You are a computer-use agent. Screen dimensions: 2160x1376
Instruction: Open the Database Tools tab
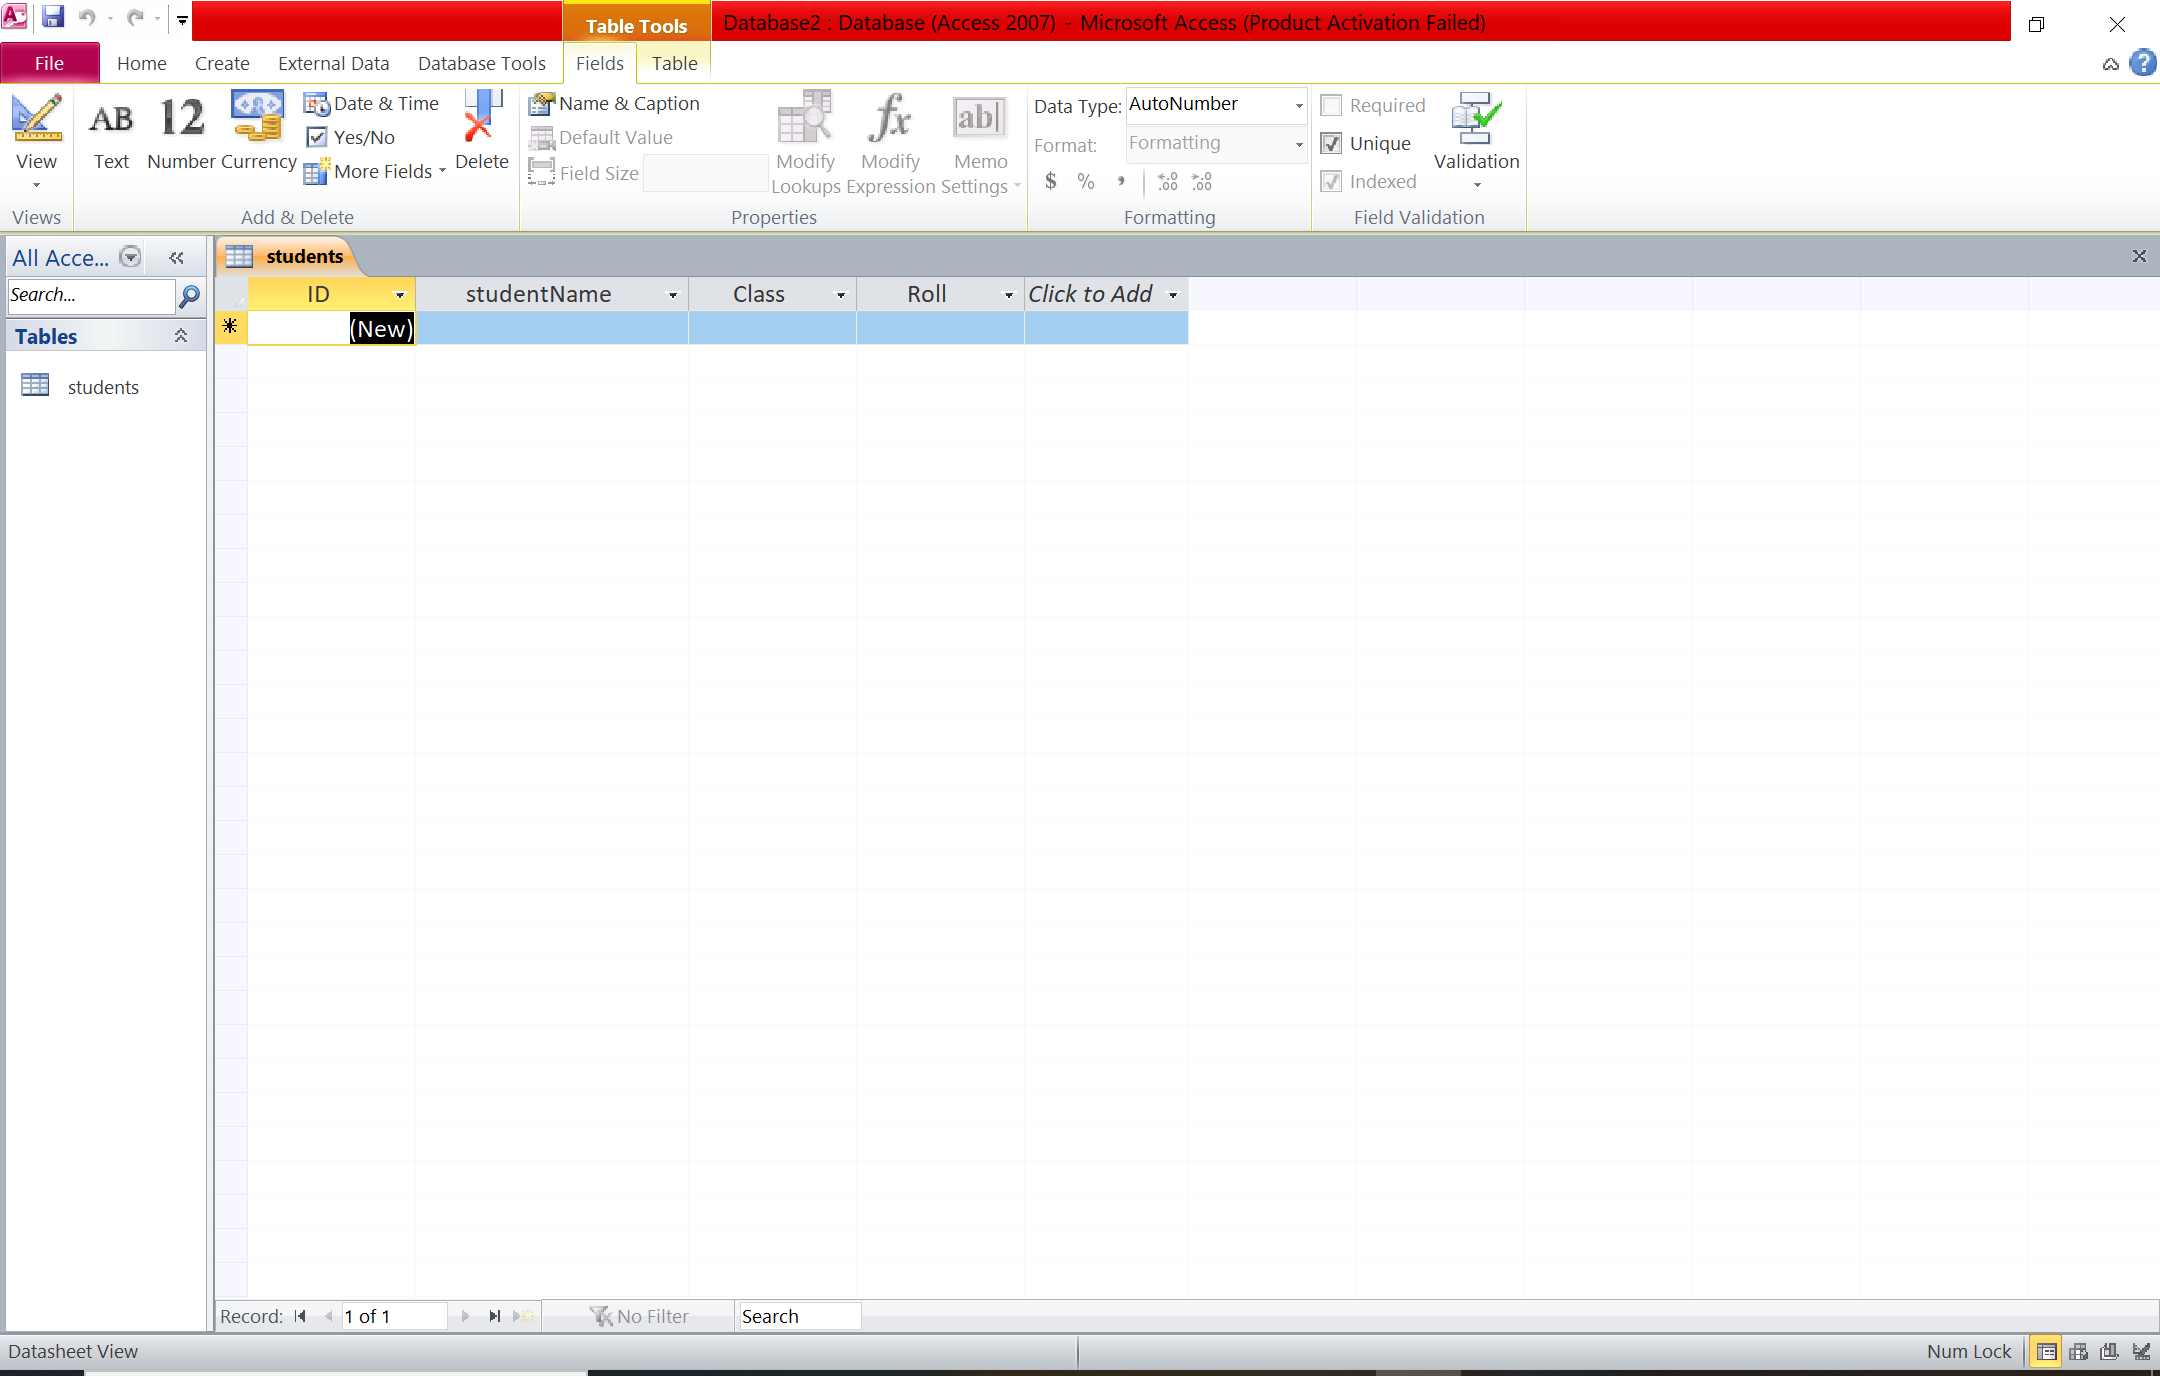tap(481, 63)
